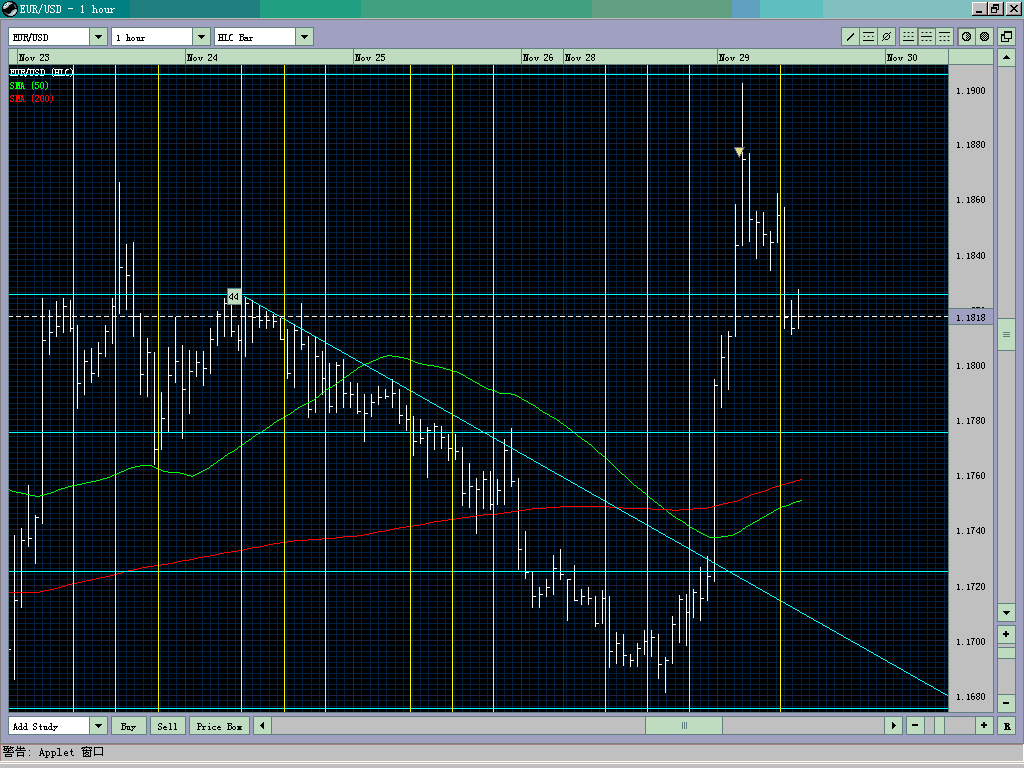This screenshot has width=1024, height=768.
Task: Open the 1 hour timeframe dropdown
Action: pos(200,35)
